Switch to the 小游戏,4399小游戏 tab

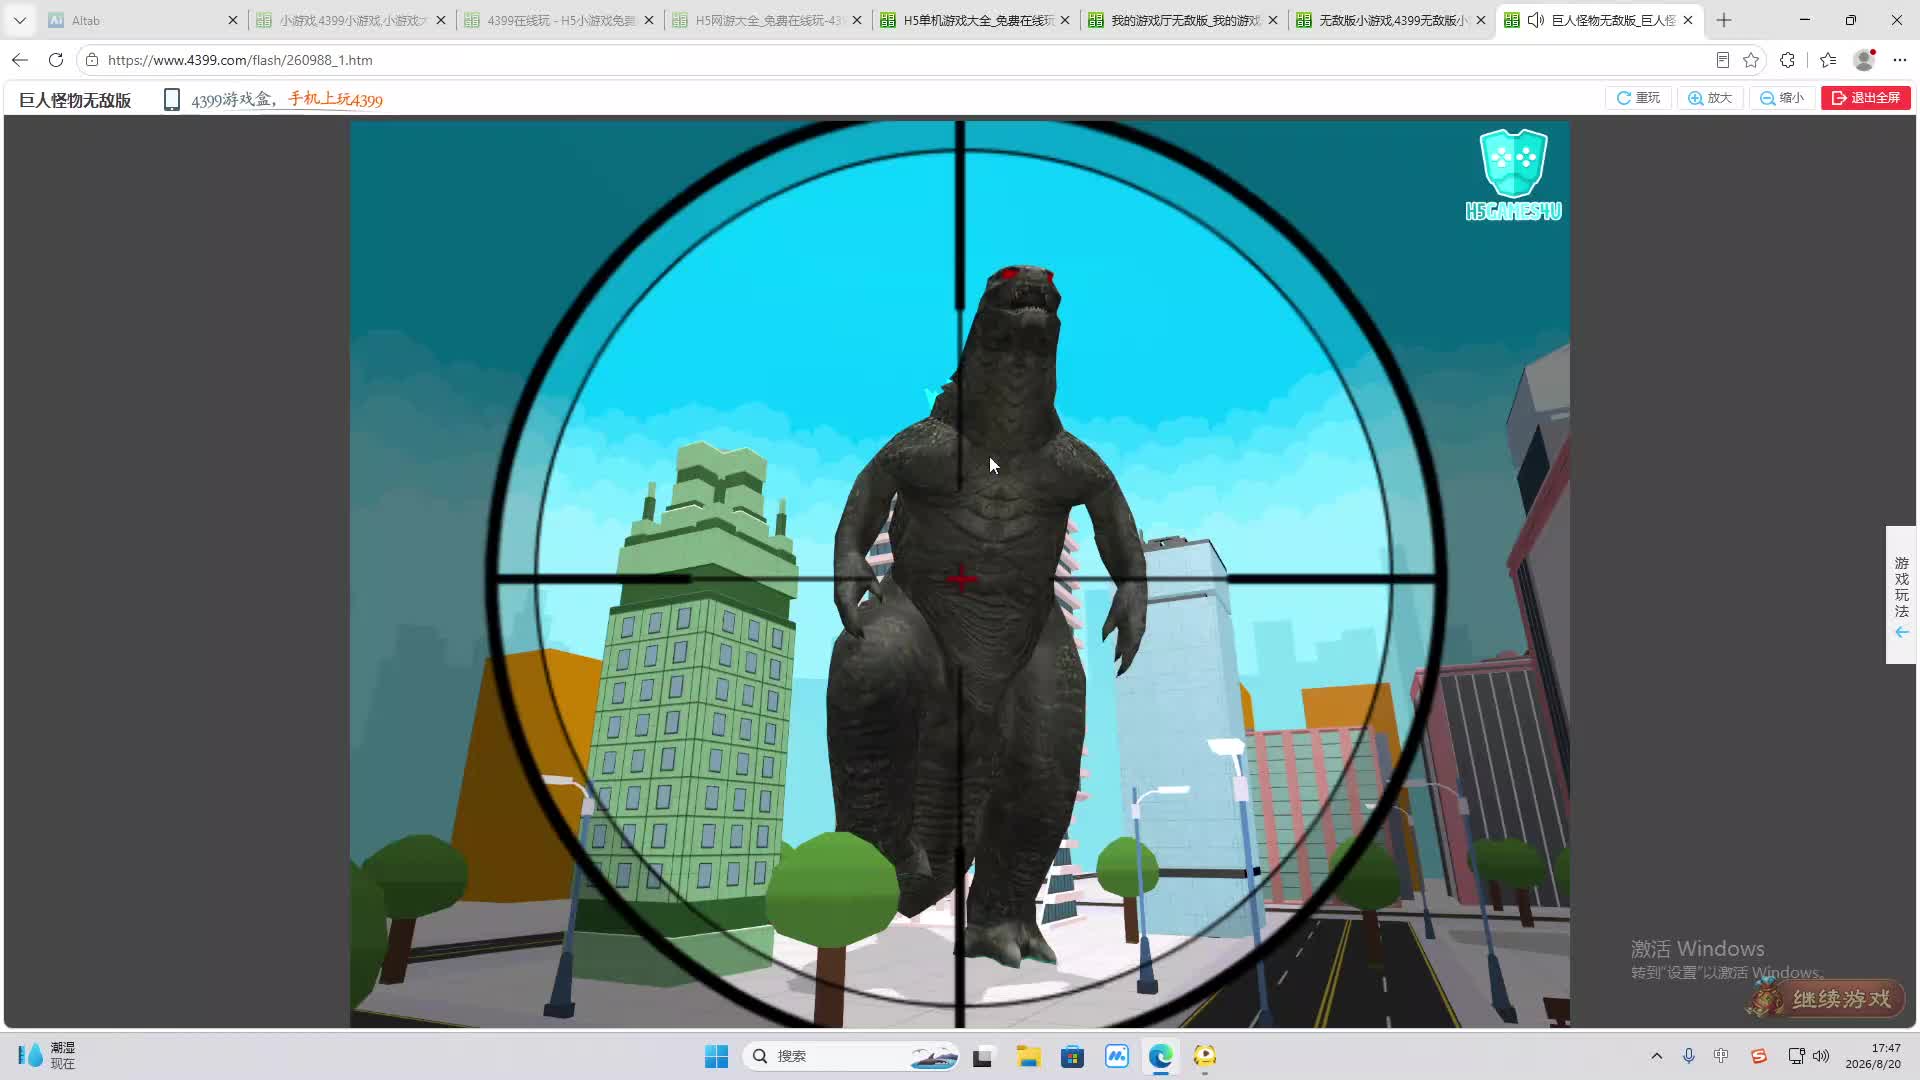(351, 20)
